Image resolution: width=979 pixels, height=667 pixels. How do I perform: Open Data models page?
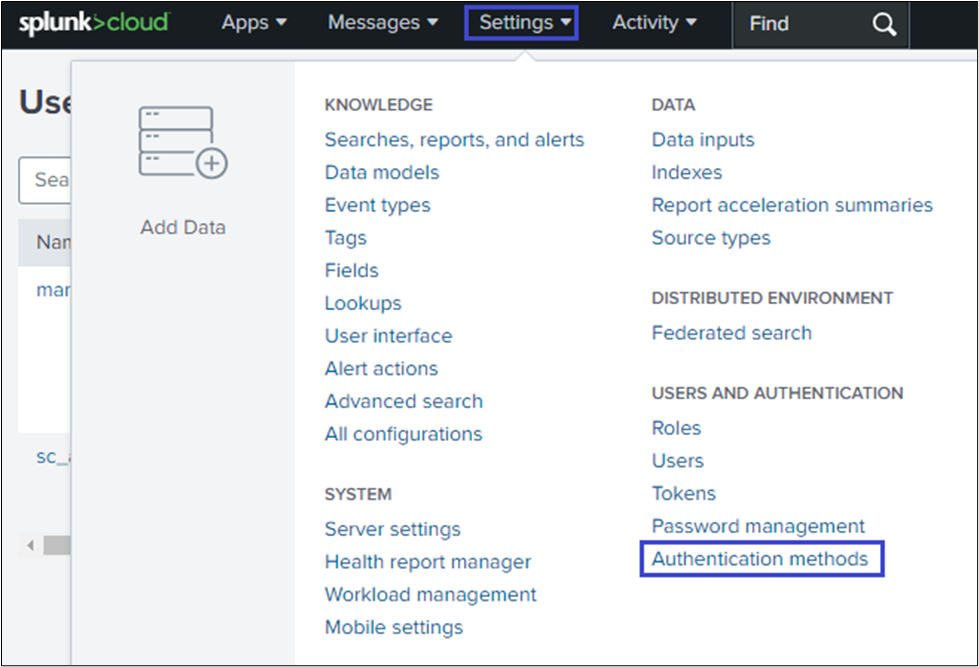(381, 172)
